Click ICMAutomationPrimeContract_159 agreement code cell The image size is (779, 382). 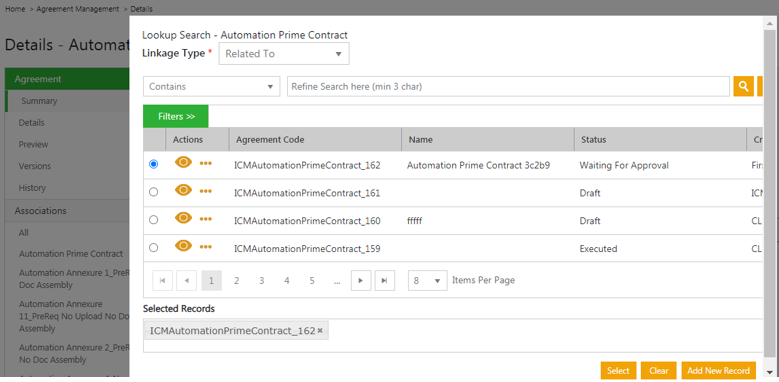tap(307, 249)
